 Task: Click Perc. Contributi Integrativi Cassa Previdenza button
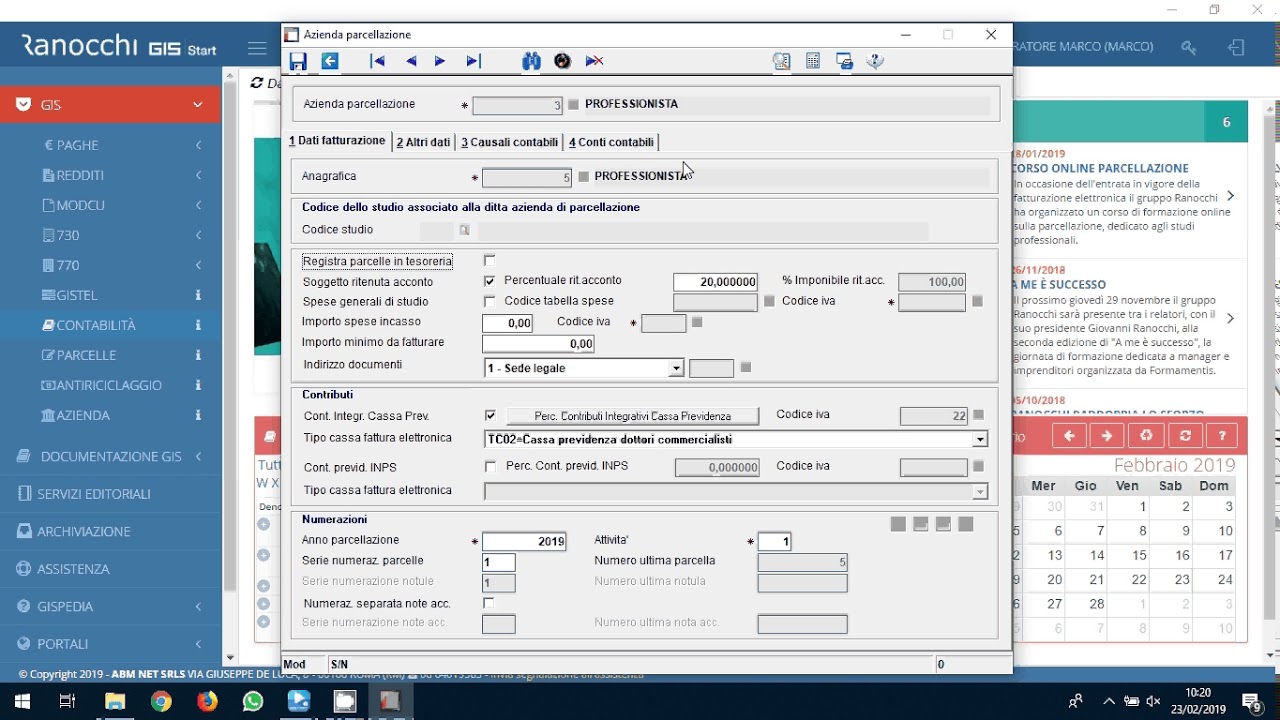click(632, 416)
